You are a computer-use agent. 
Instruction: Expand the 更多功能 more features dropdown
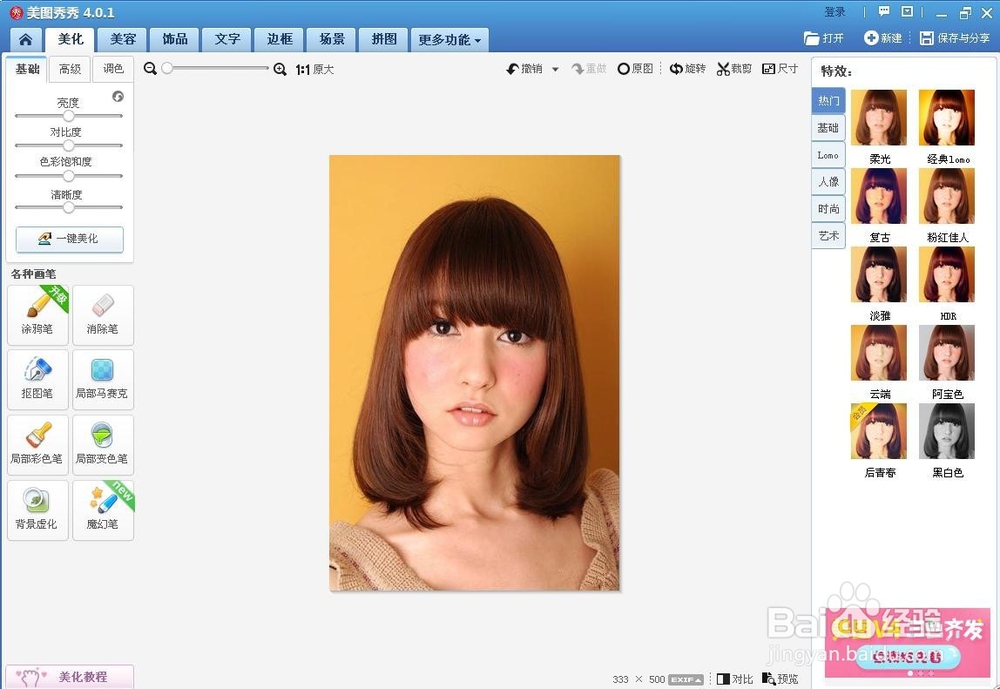tap(450, 40)
